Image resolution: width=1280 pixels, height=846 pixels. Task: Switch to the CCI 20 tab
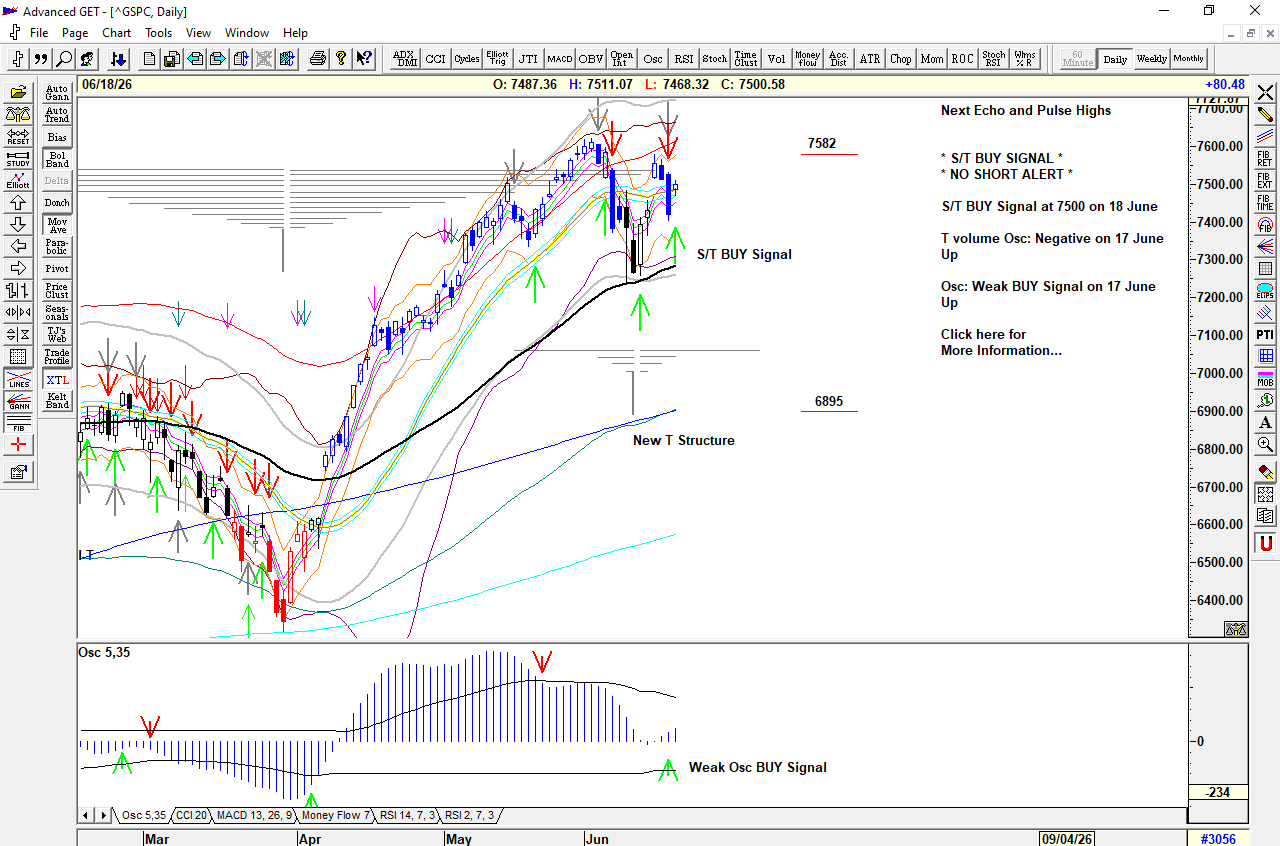coord(190,815)
